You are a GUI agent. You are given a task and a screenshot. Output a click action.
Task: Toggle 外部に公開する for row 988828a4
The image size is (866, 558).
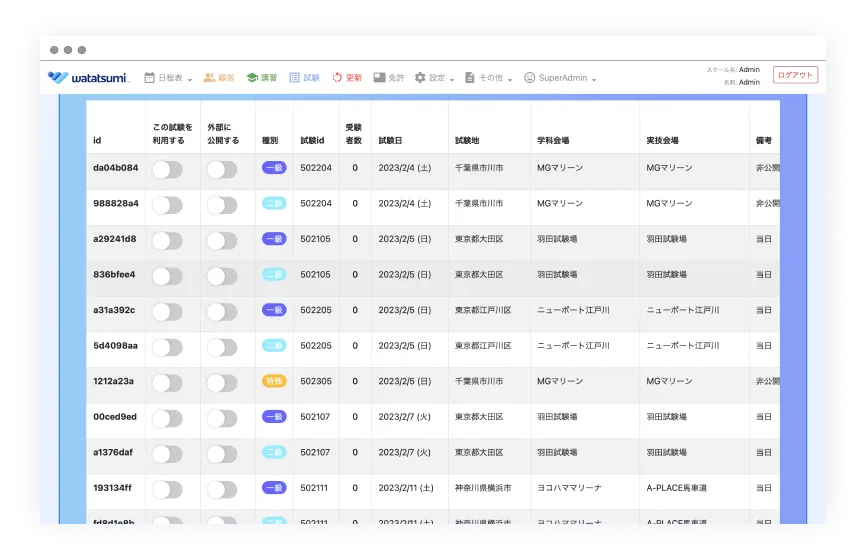point(221,205)
